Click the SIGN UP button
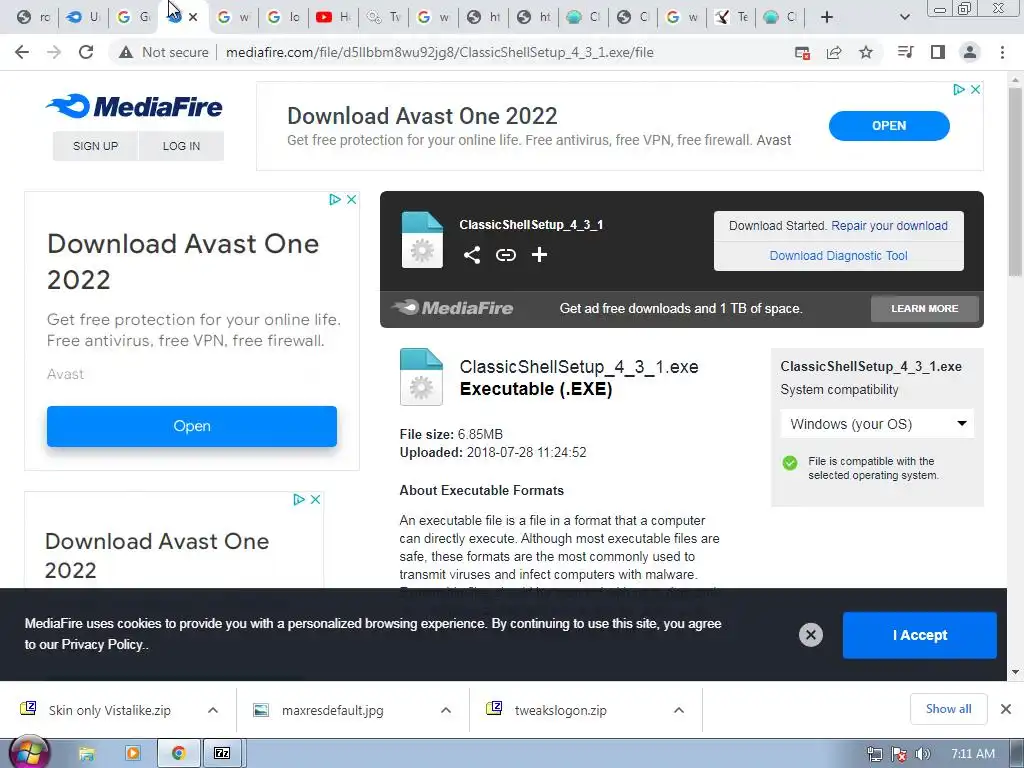Screen dimensions: 1024x768 (x=95, y=146)
